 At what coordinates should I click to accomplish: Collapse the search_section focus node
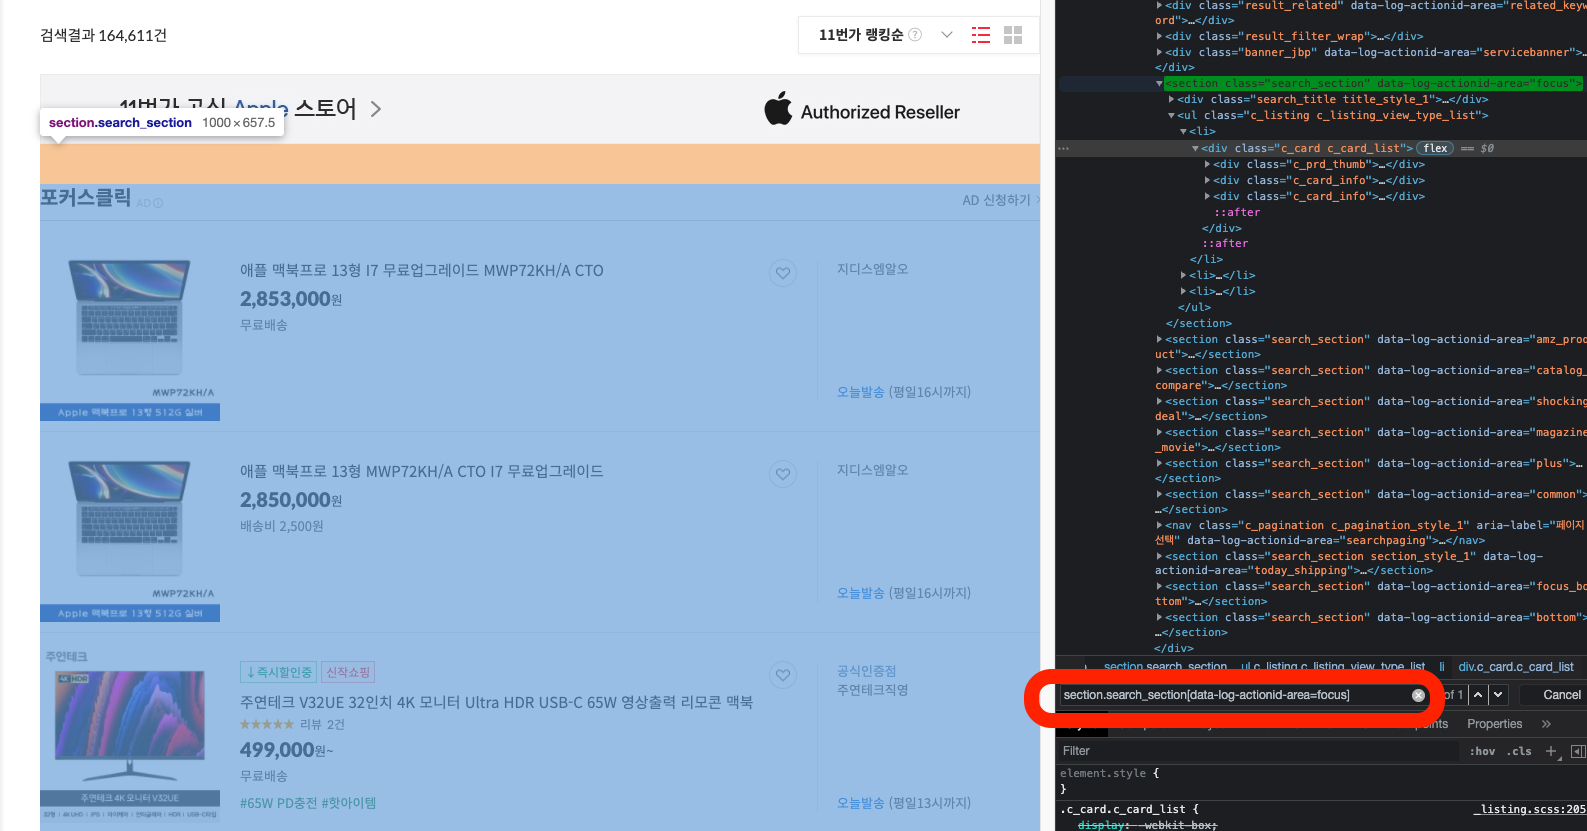[1159, 84]
